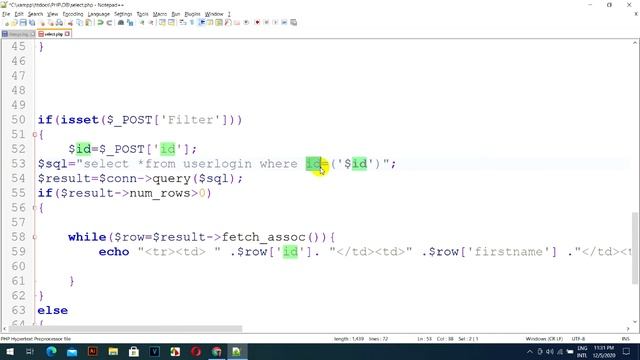Open the View menu
Screen dimensions: 640x360
coord(52,14)
